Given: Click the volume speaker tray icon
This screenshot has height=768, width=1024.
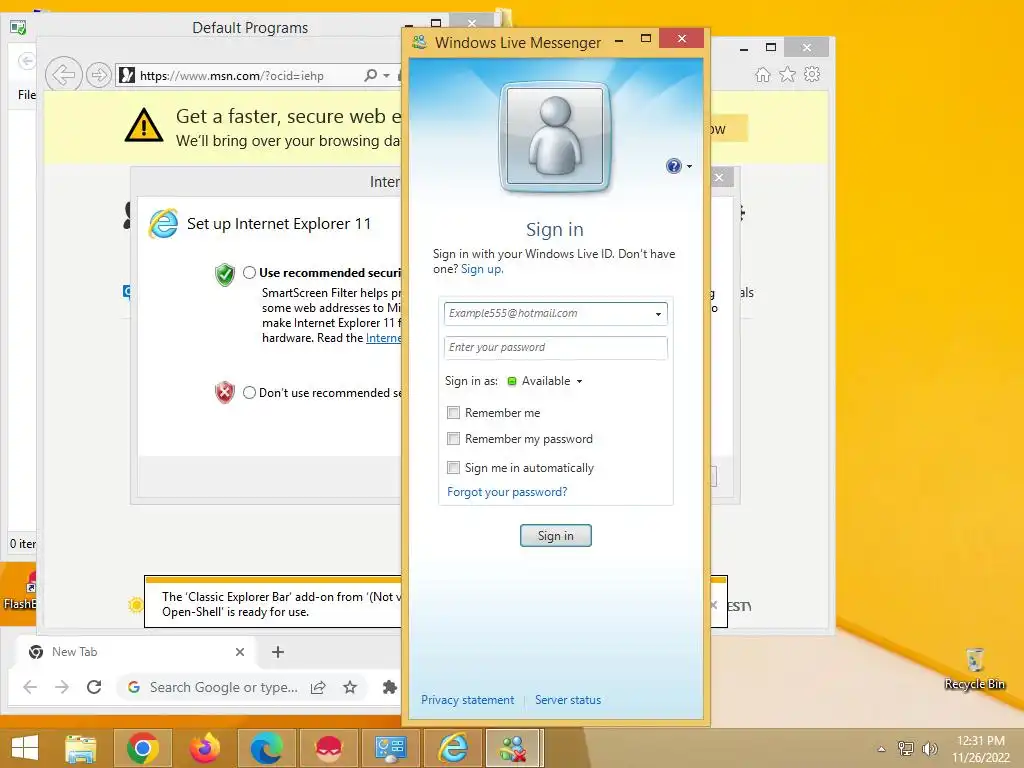Looking at the screenshot, I should (929, 748).
